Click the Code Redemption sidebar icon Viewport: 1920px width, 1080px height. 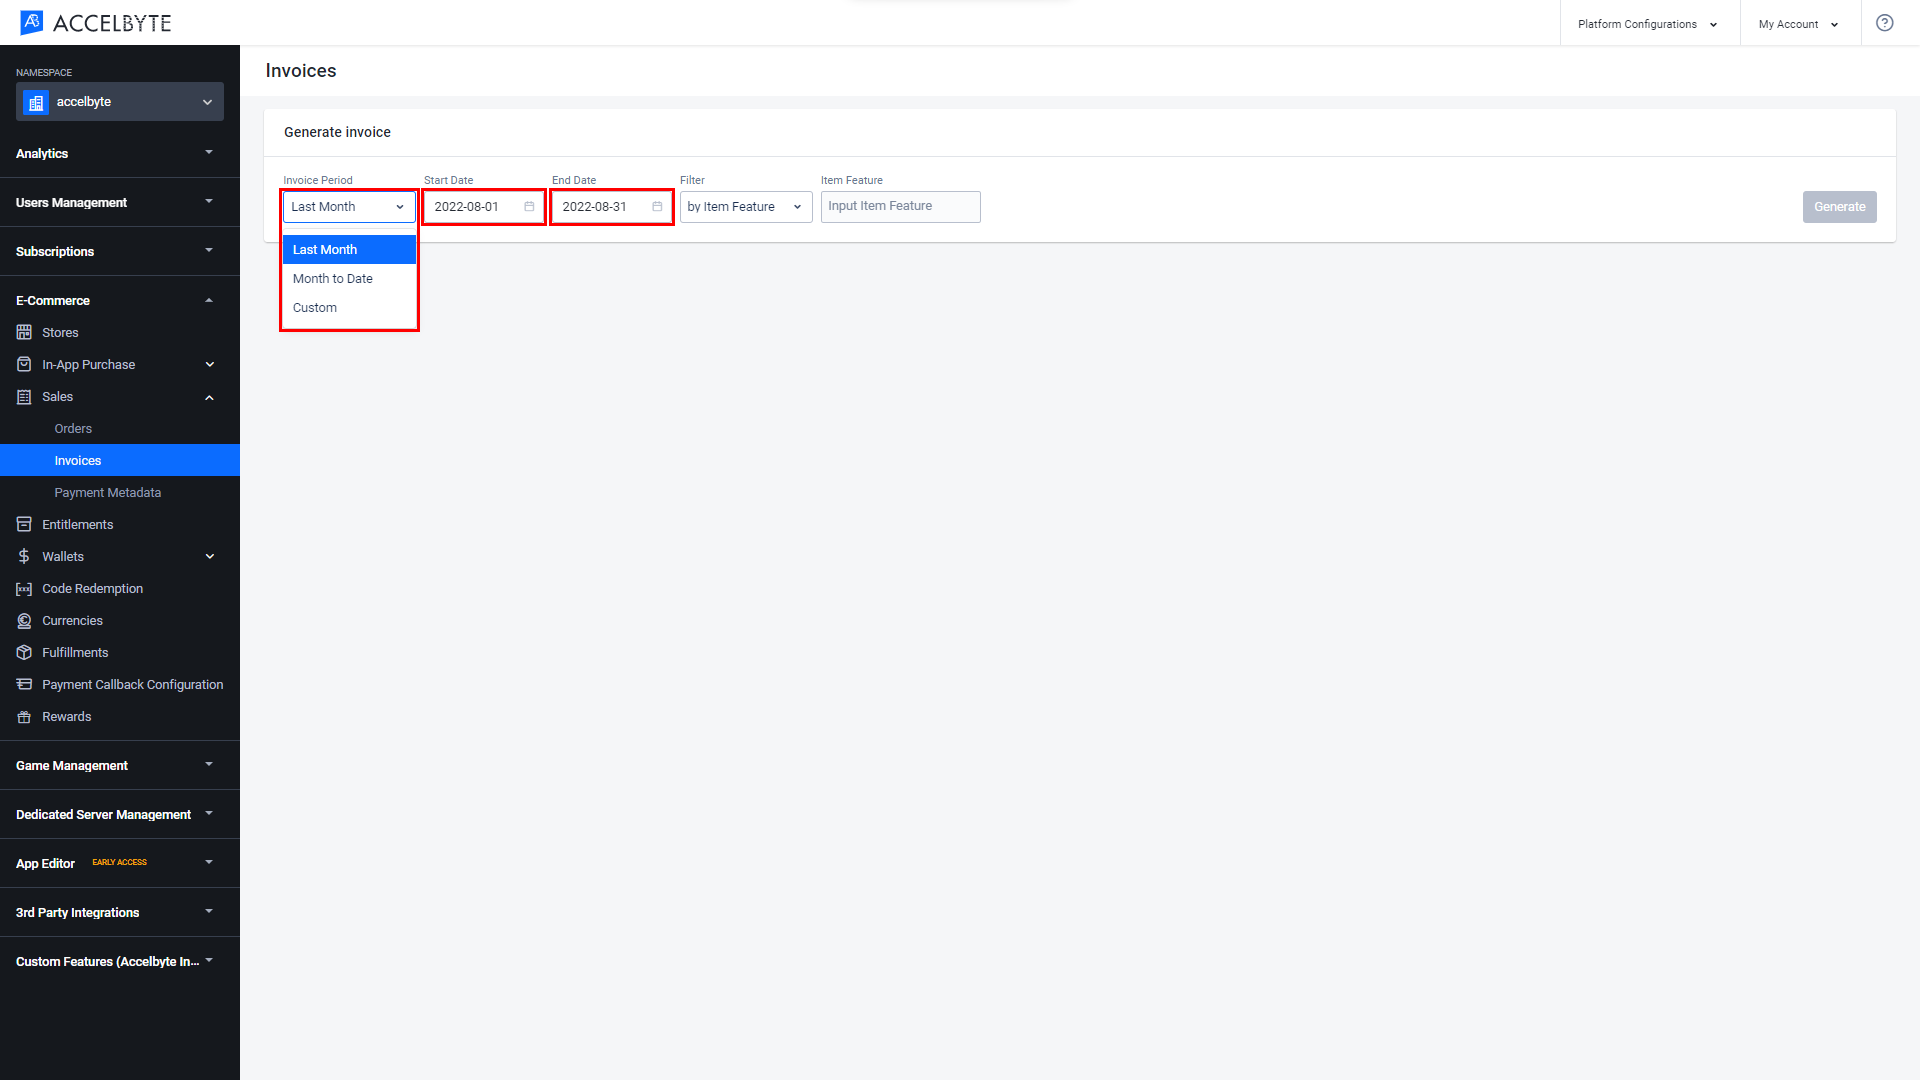click(x=24, y=588)
